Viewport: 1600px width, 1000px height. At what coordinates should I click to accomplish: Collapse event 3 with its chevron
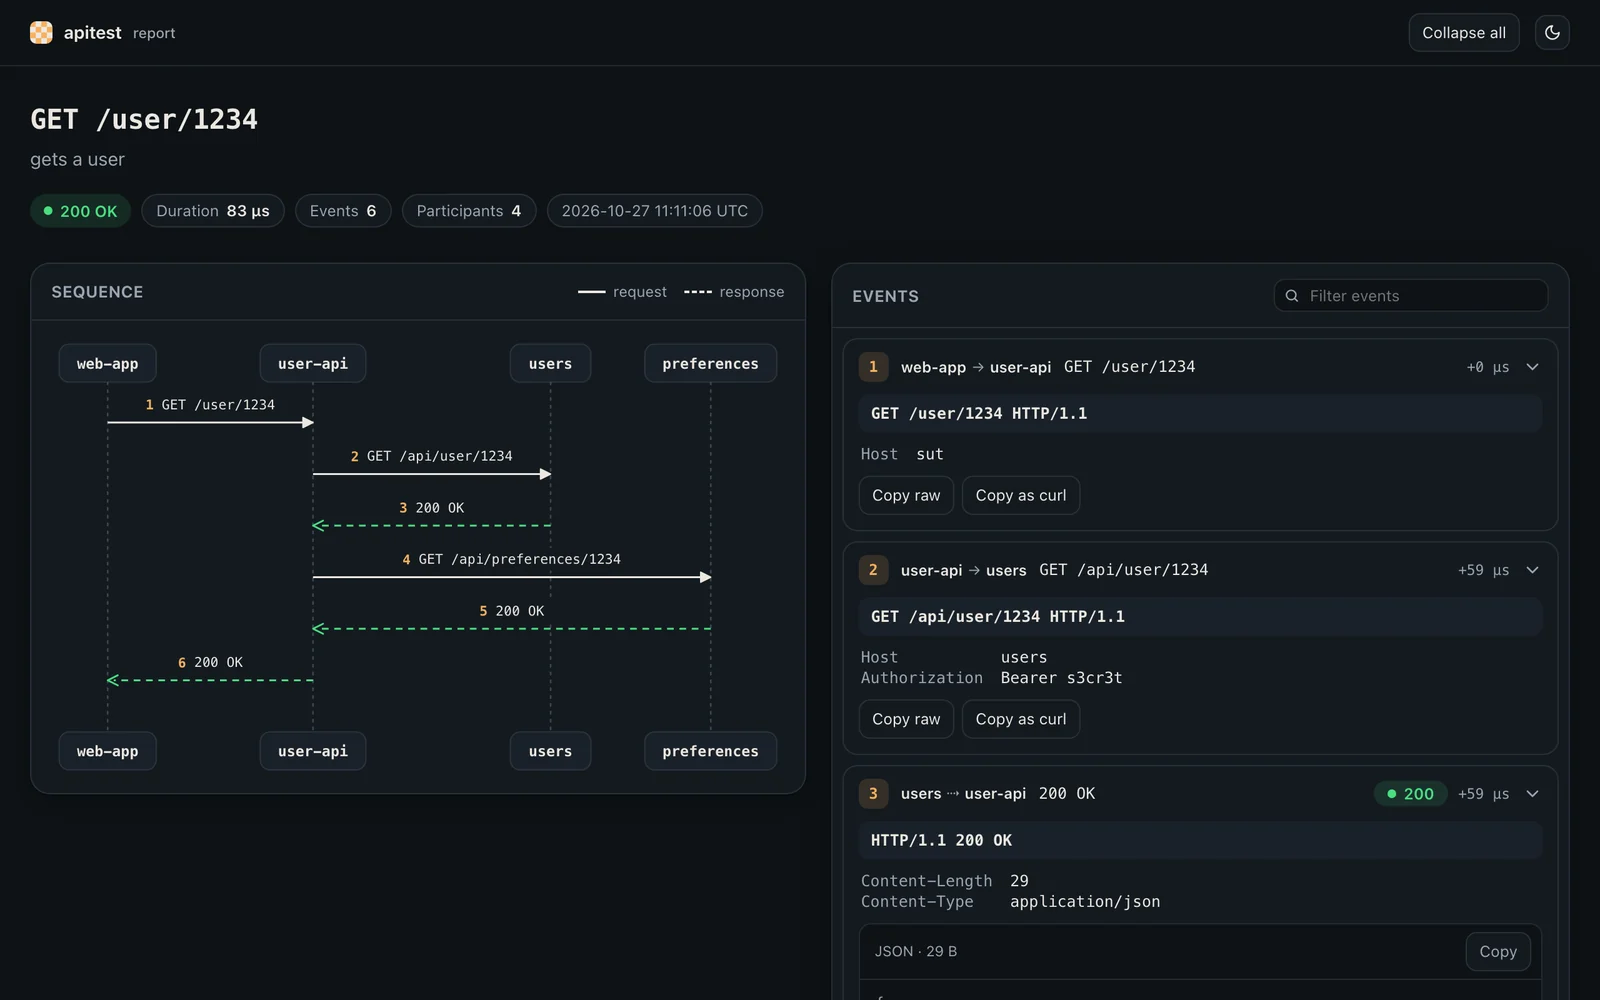click(1532, 794)
